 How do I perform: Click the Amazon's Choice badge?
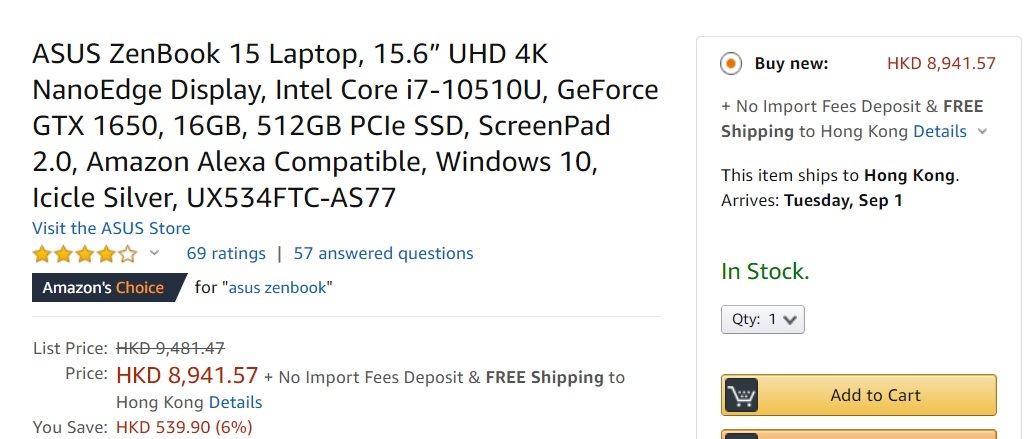click(109, 288)
